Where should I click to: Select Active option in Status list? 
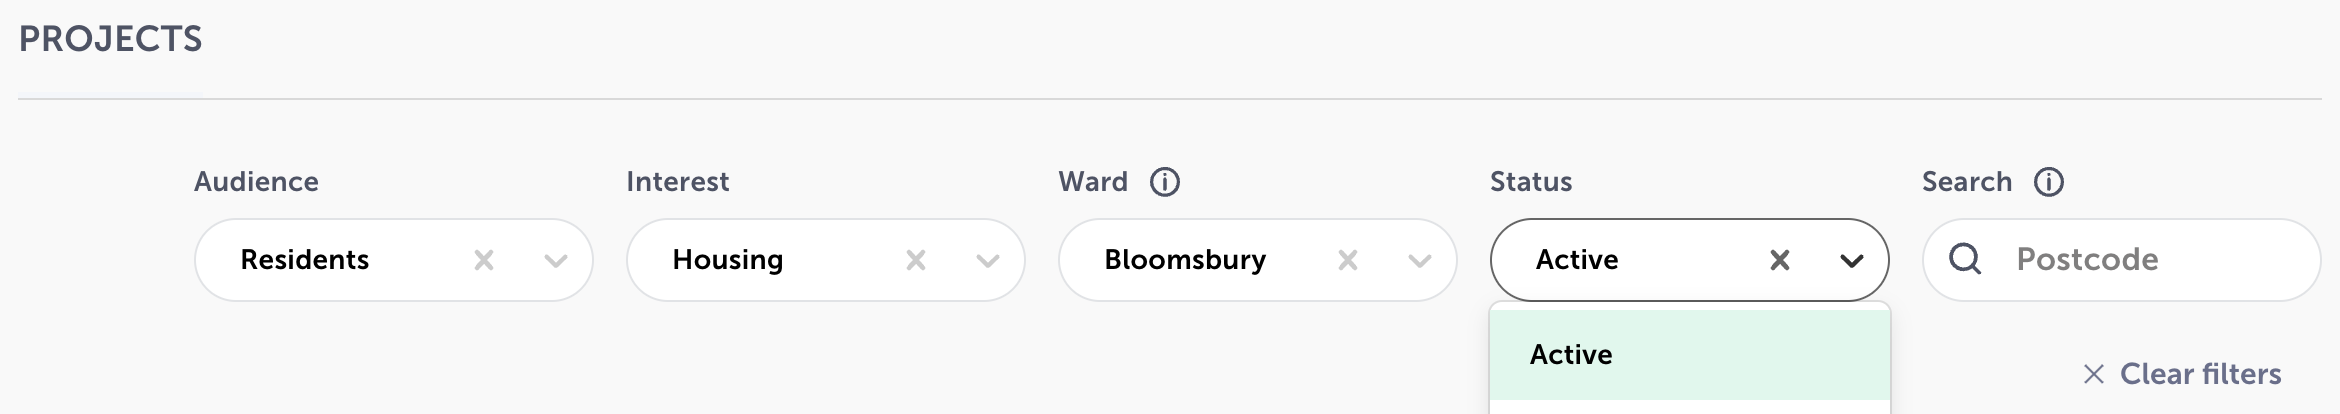pos(1689,355)
